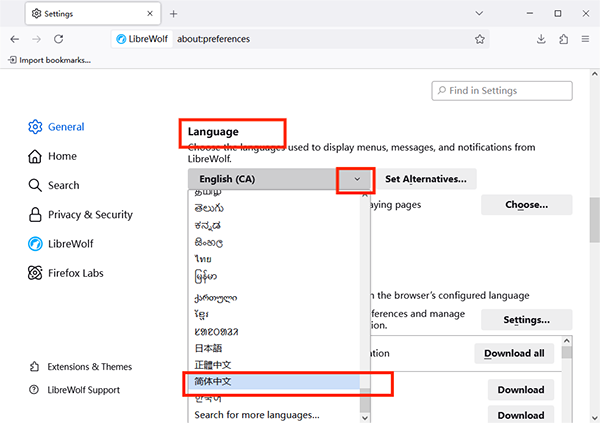The image size is (600, 423).
Task: Go to the Home settings category
Action: [62, 157]
